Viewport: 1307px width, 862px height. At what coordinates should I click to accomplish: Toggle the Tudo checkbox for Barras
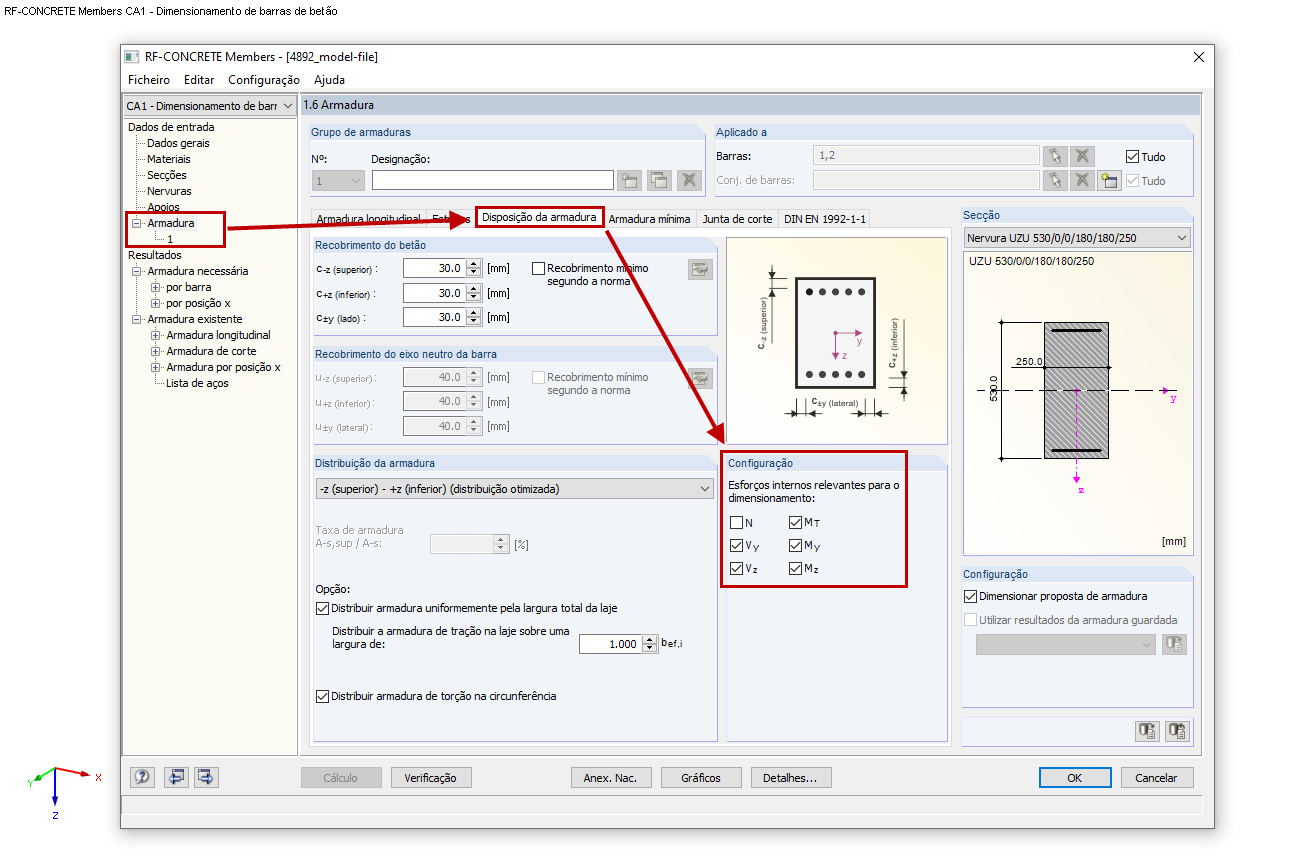click(x=1132, y=157)
